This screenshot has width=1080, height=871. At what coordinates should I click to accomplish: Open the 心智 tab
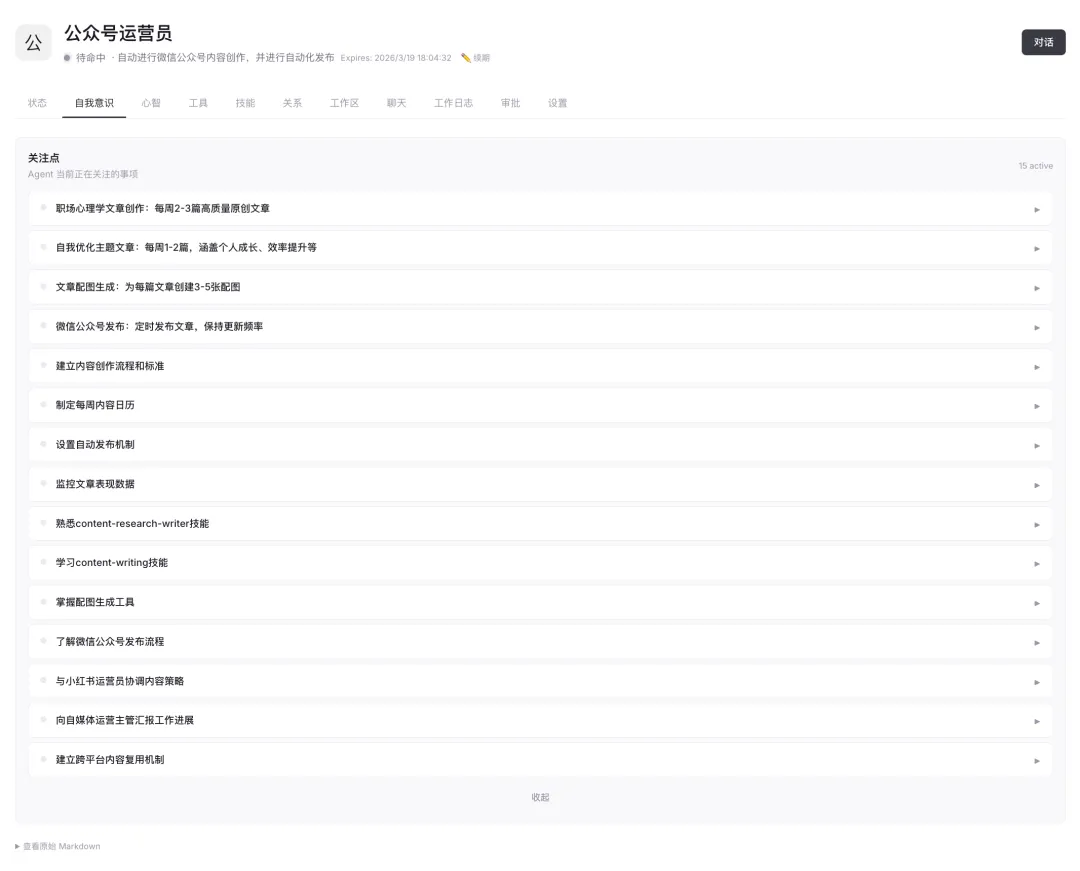tap(151, 103)
